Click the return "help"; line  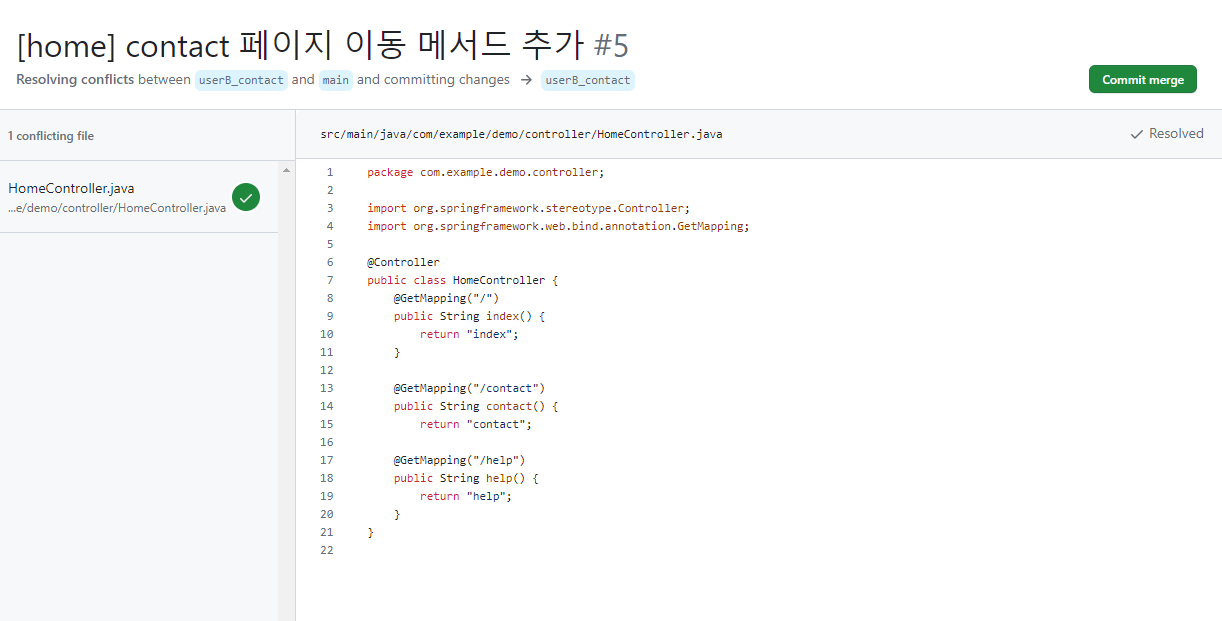tap(466, 496)
